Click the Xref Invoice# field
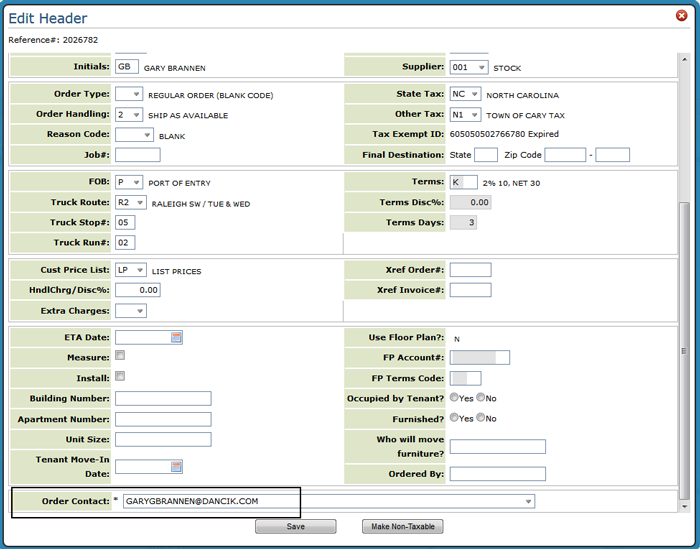700x549 pixels. point(471,290)
